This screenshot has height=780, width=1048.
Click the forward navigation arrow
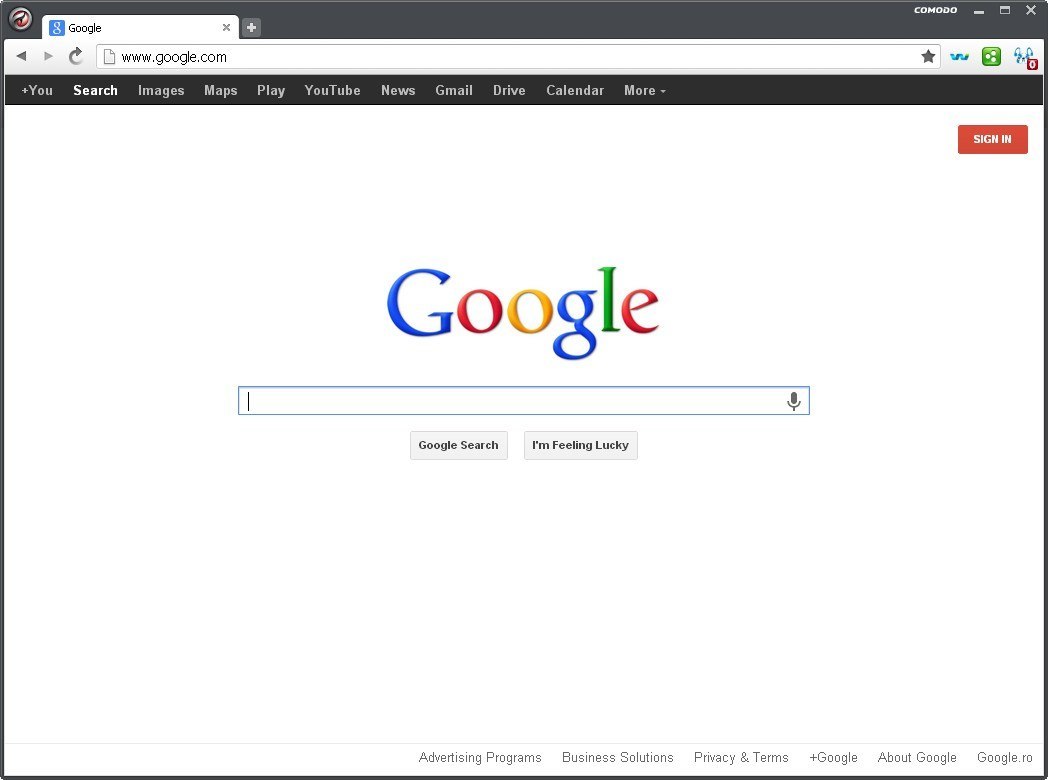pyautogui.click(x=47, y=56)
